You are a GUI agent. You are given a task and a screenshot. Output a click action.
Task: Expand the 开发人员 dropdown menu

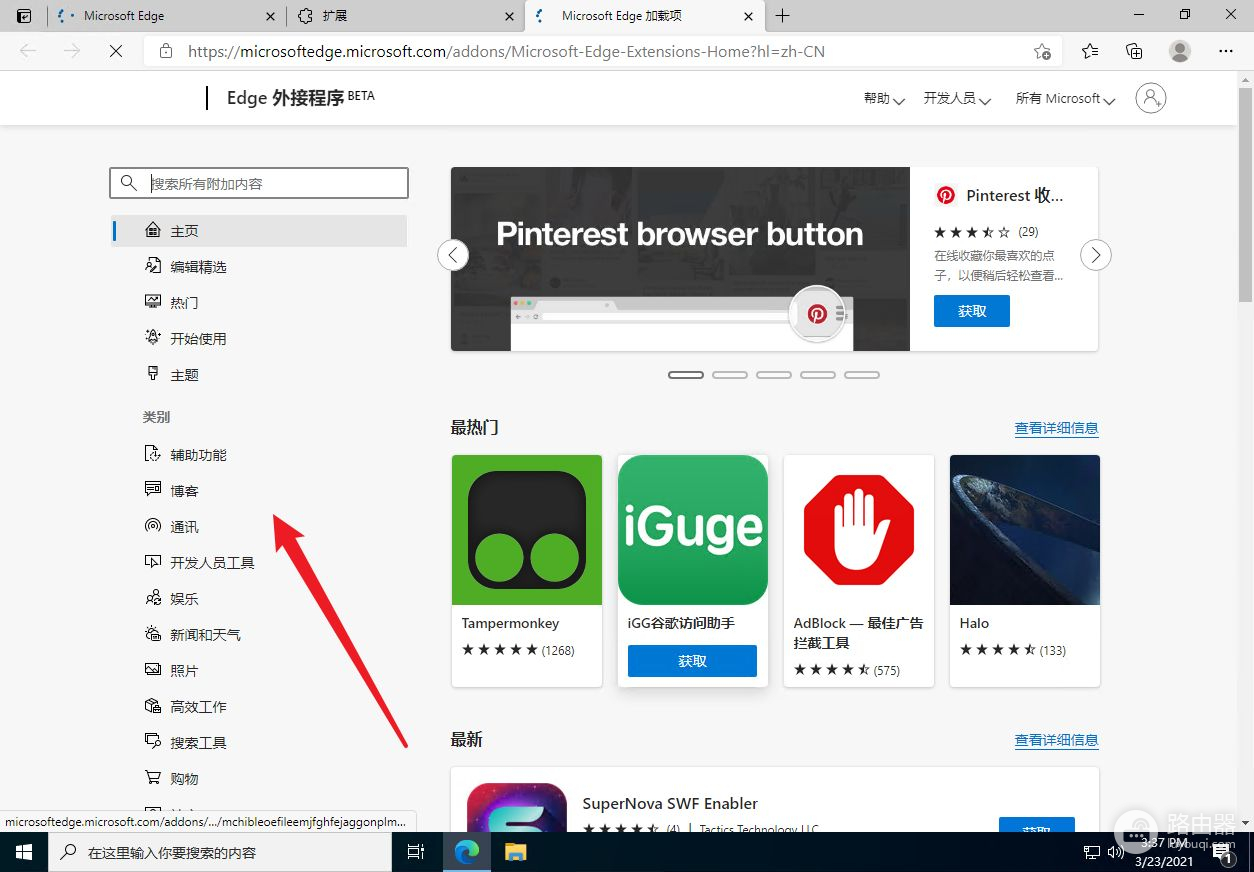956,98
